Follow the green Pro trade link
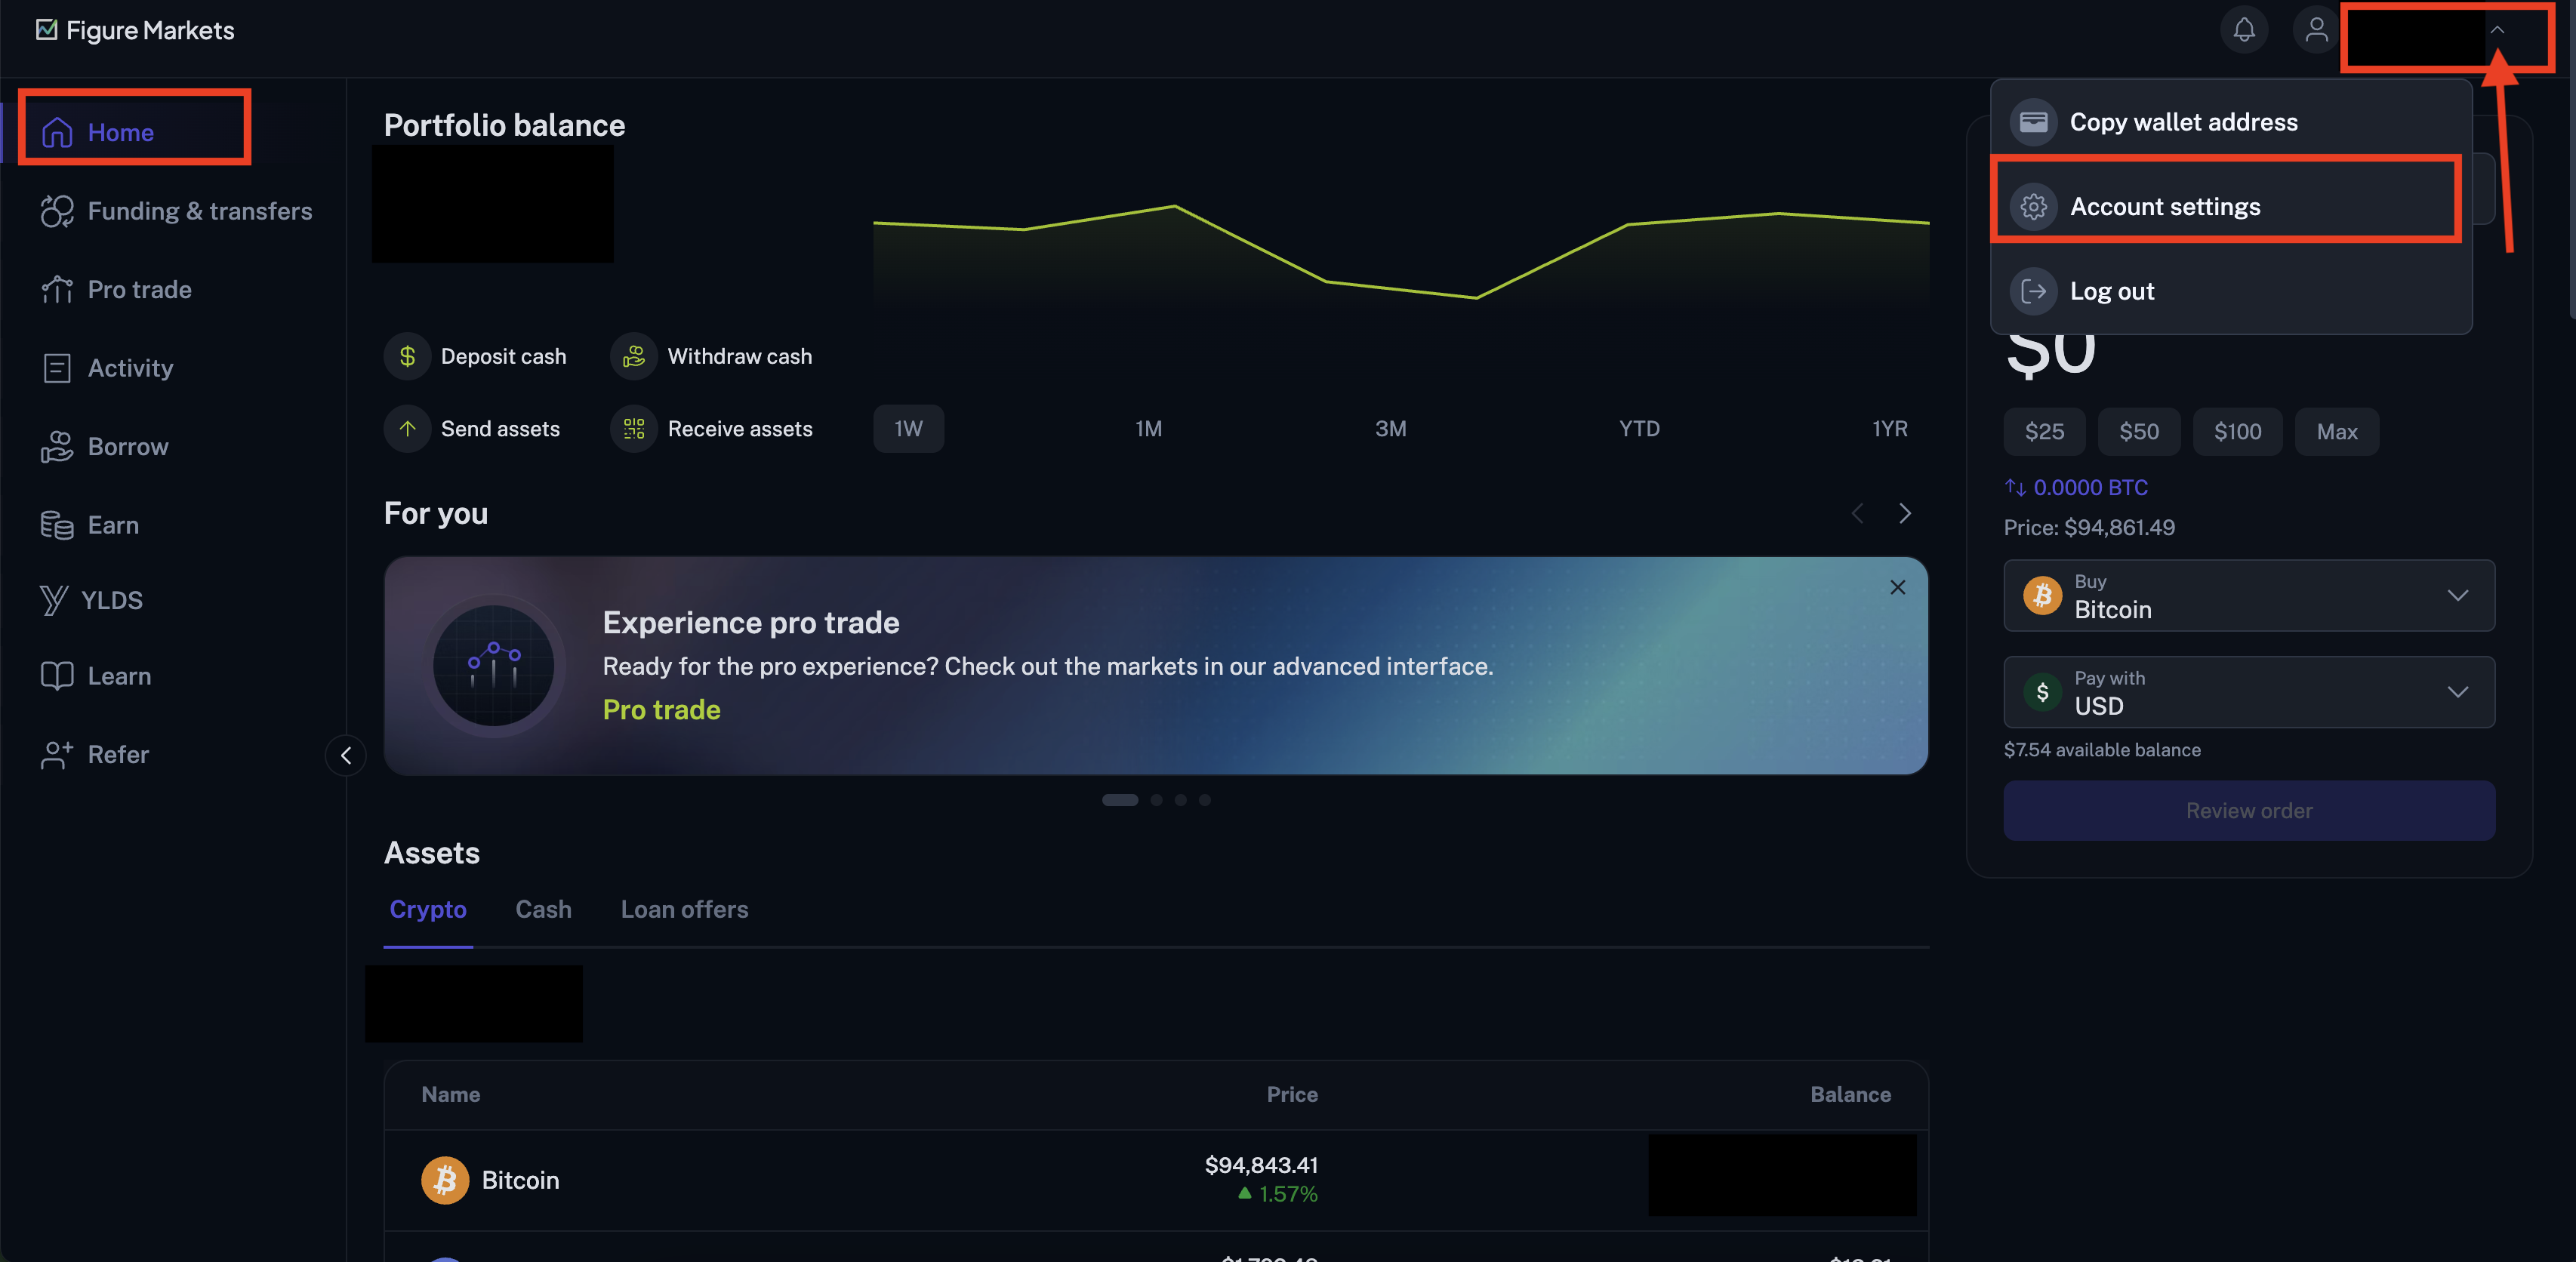The width and height of the screenshot is (2576, 1262). tap(661, 710)
